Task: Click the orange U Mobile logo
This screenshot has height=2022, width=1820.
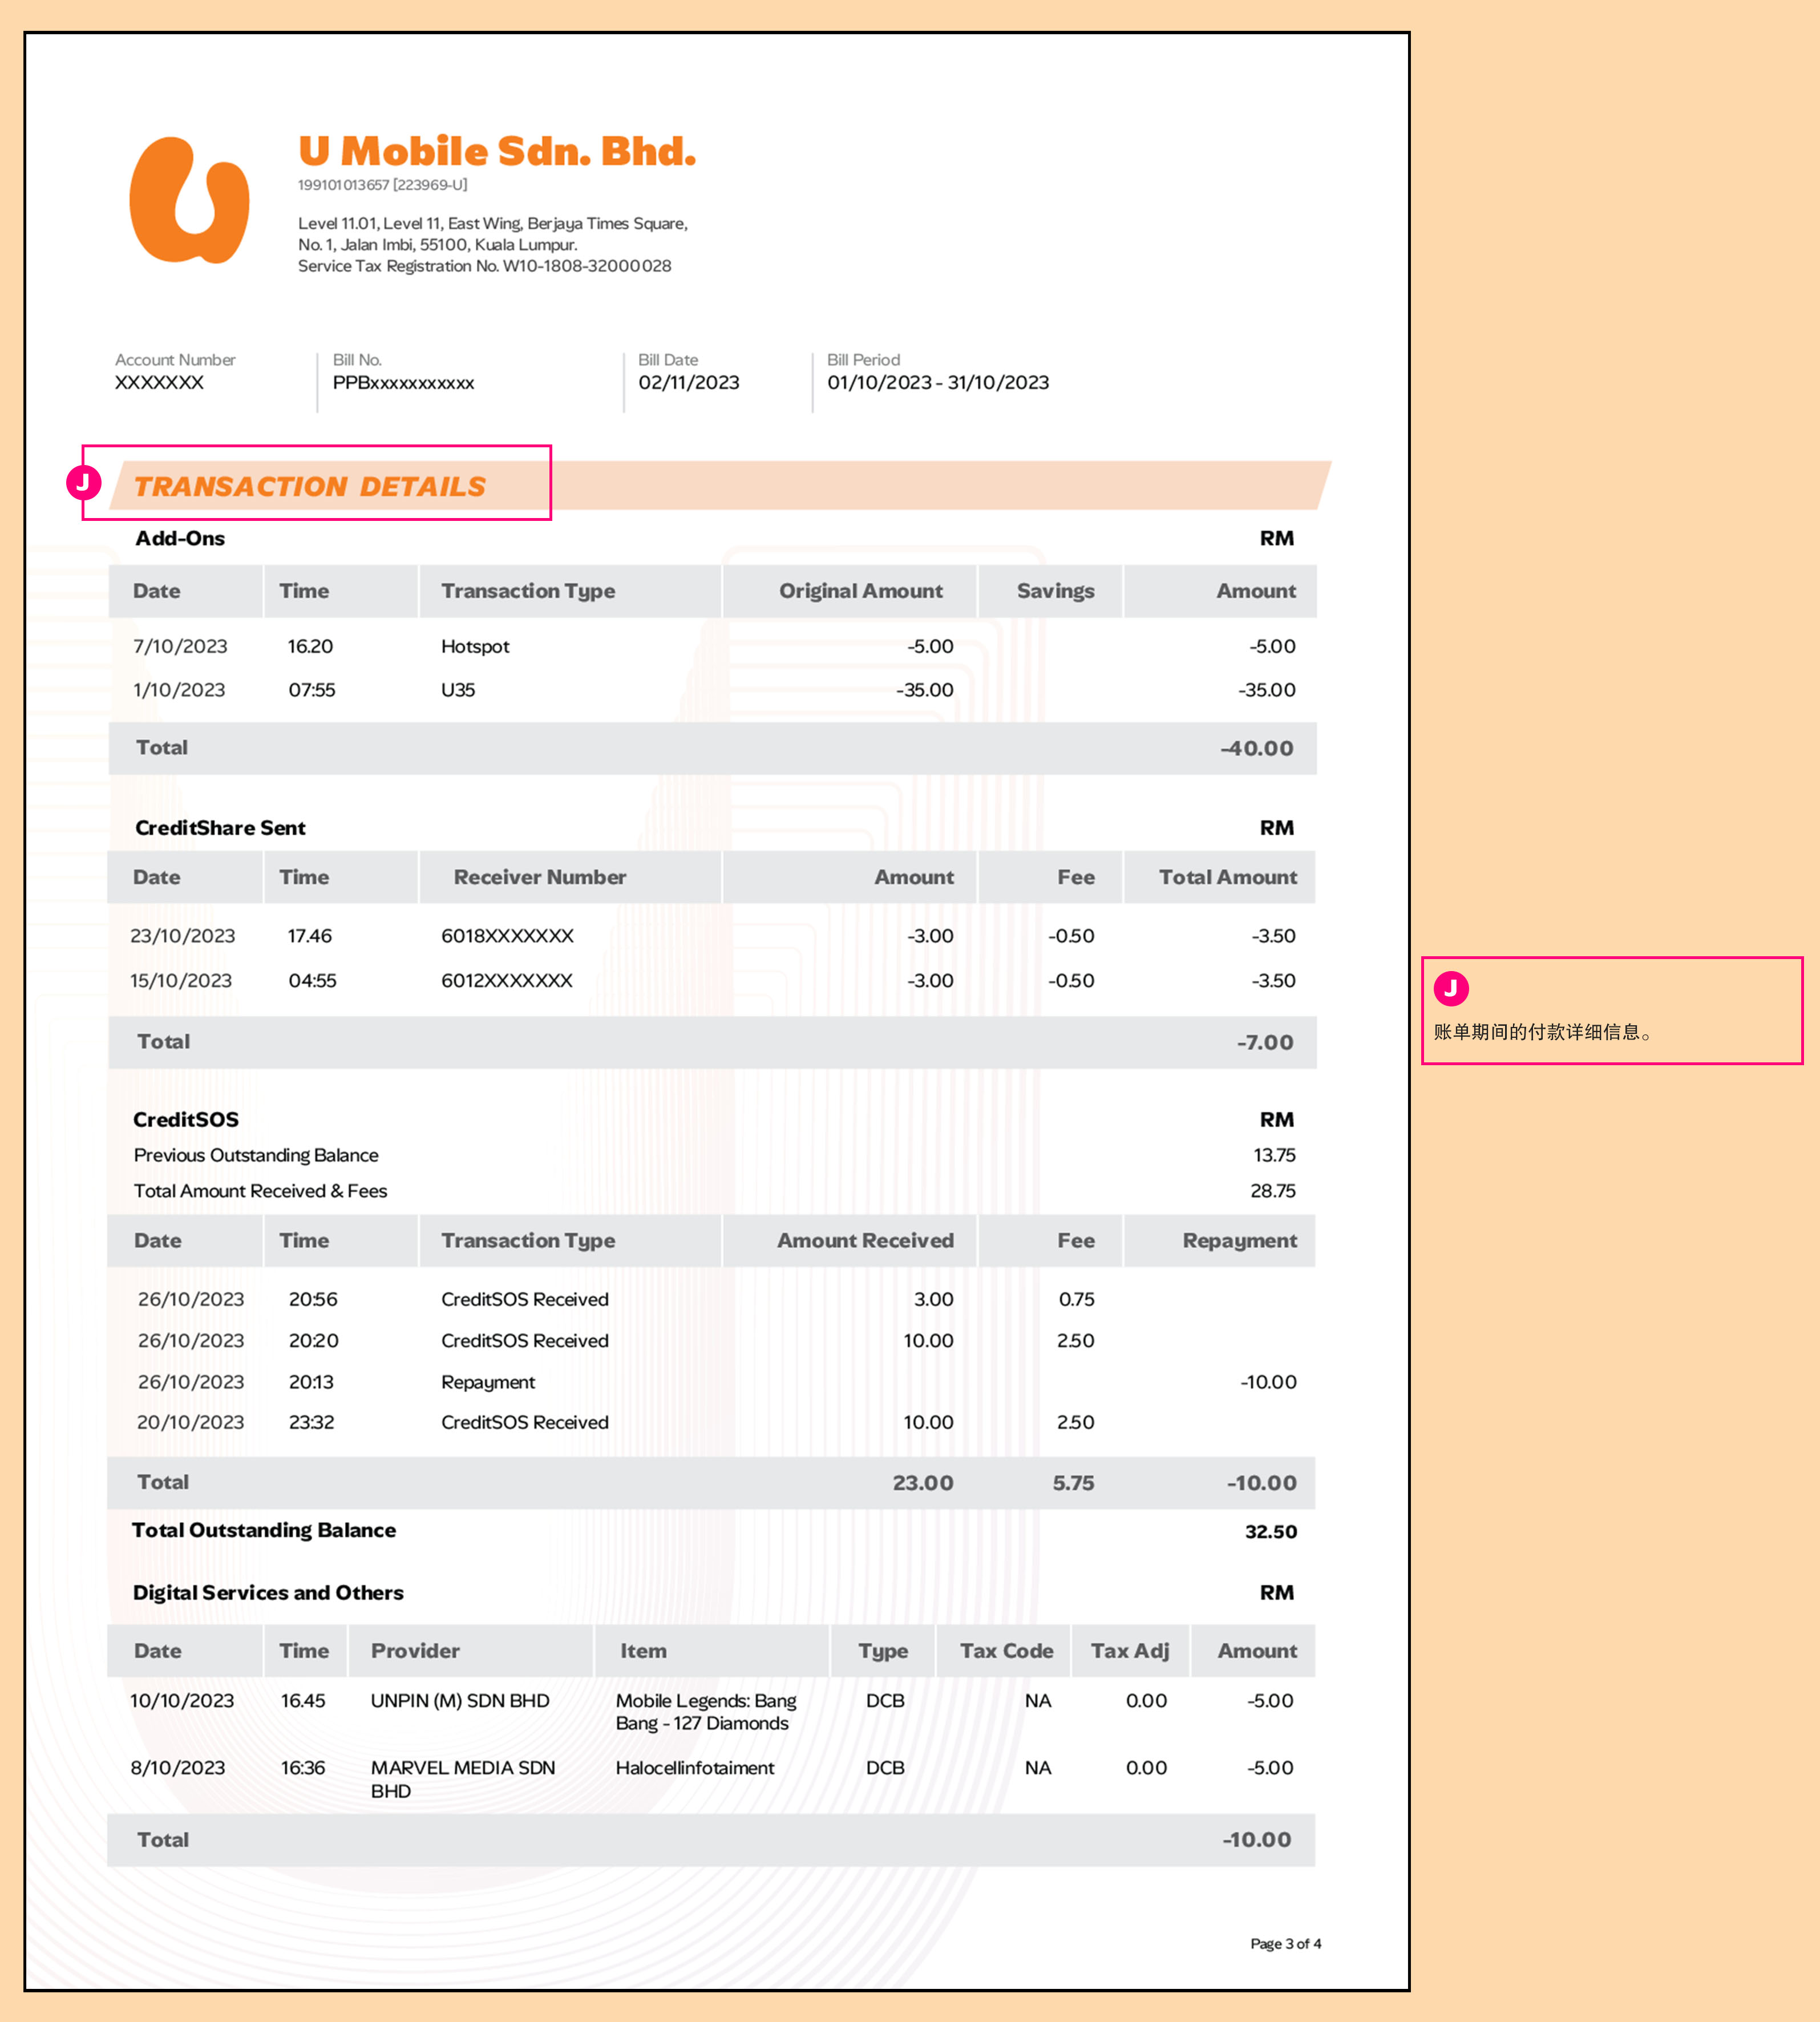Action: click(x=189, y=200)
